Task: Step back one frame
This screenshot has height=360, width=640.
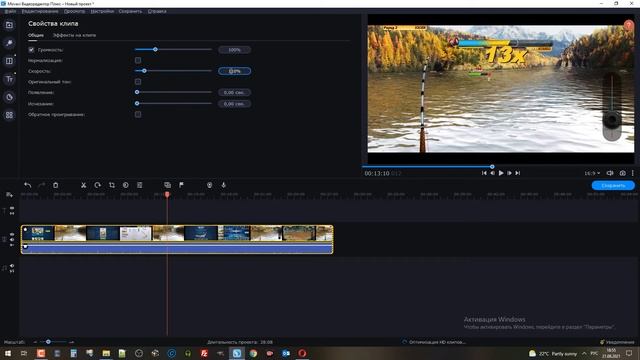Action: point(493,173)
